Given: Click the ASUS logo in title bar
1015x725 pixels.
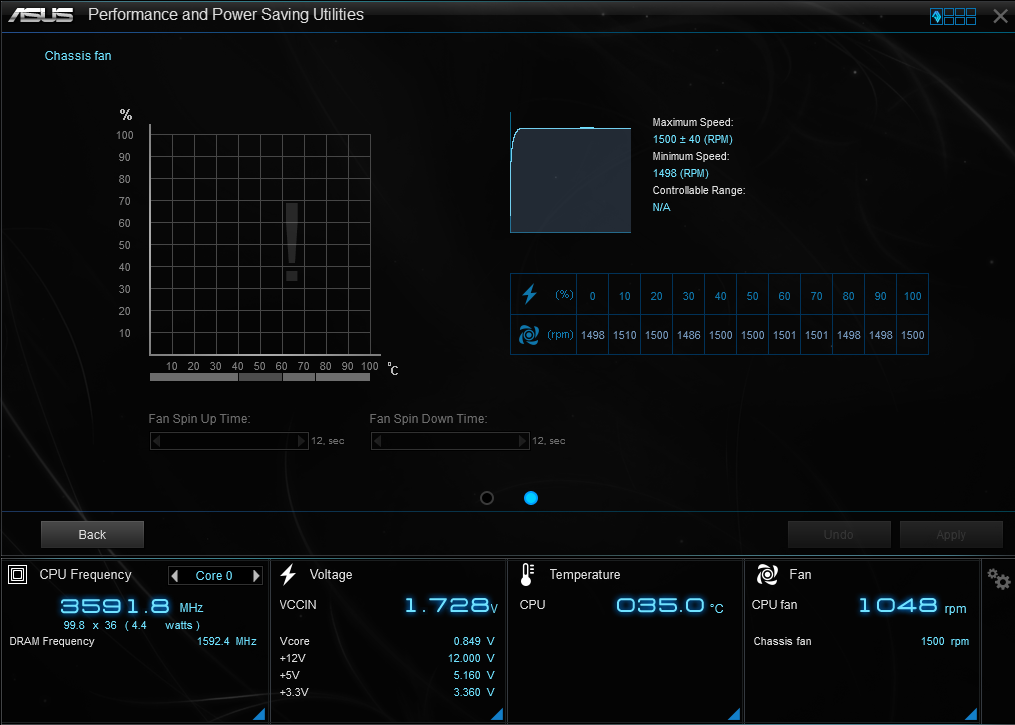Looking at the screenshot, I should coord(41,15).
